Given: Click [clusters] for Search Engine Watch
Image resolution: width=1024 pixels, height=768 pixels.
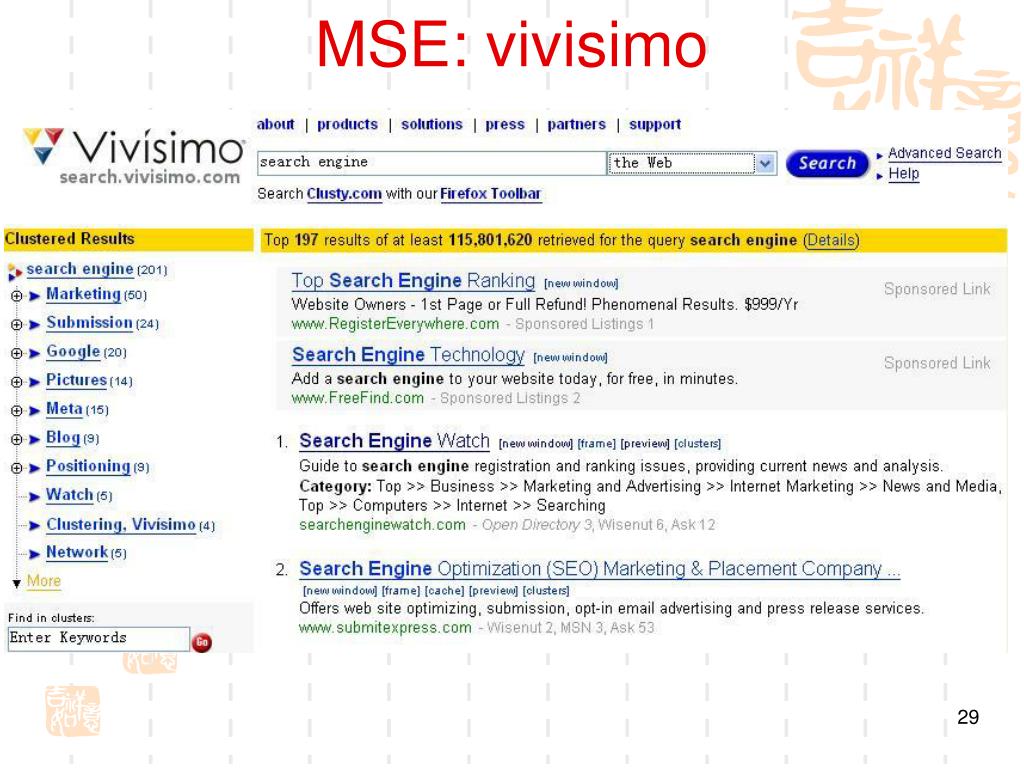Looking at the screenshot, I should (x=697, y=444).
